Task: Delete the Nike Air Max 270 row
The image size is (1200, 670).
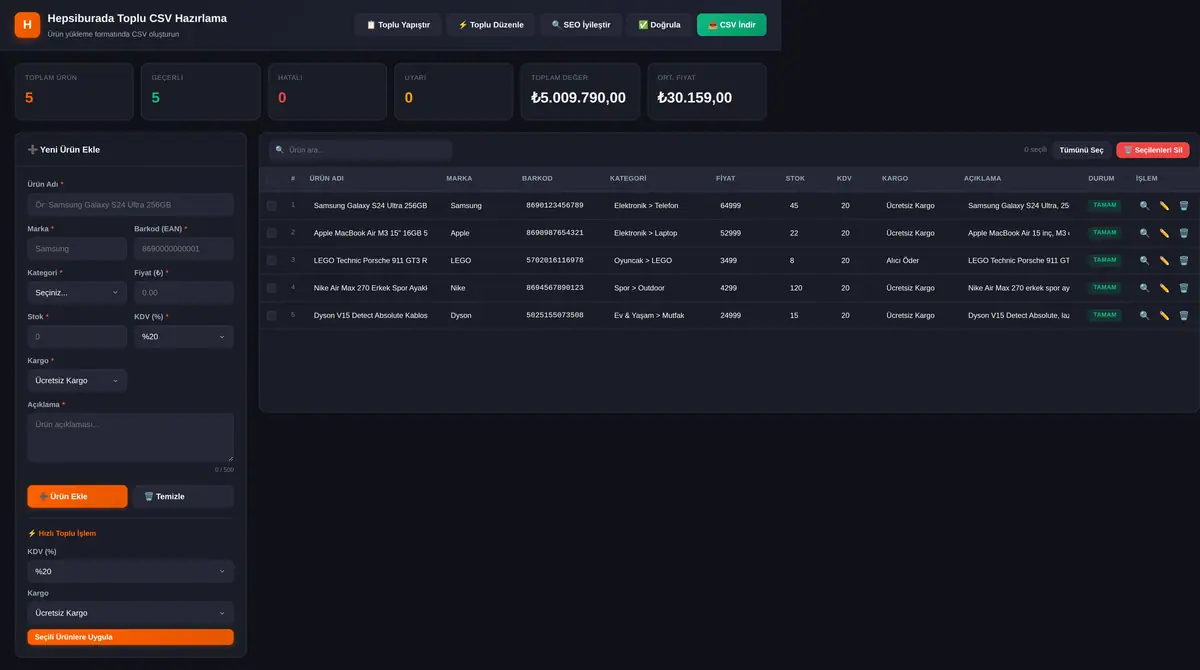Action: point(1183,288)
